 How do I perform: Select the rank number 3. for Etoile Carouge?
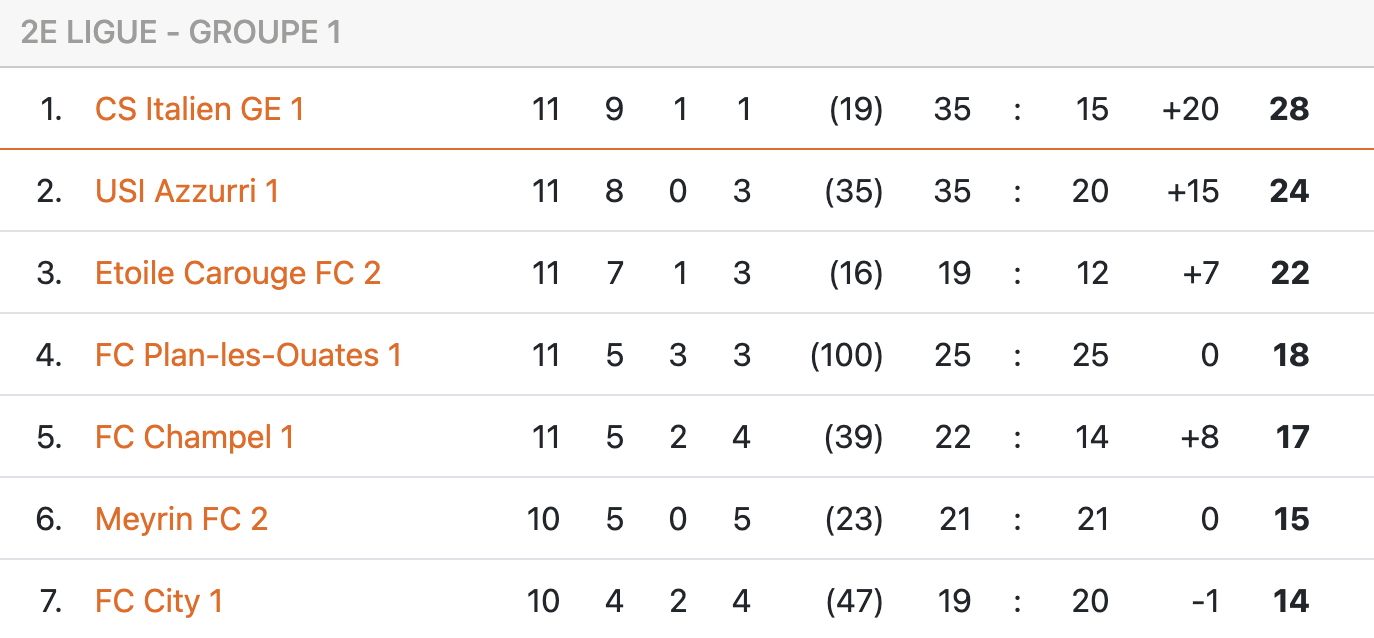49,273
